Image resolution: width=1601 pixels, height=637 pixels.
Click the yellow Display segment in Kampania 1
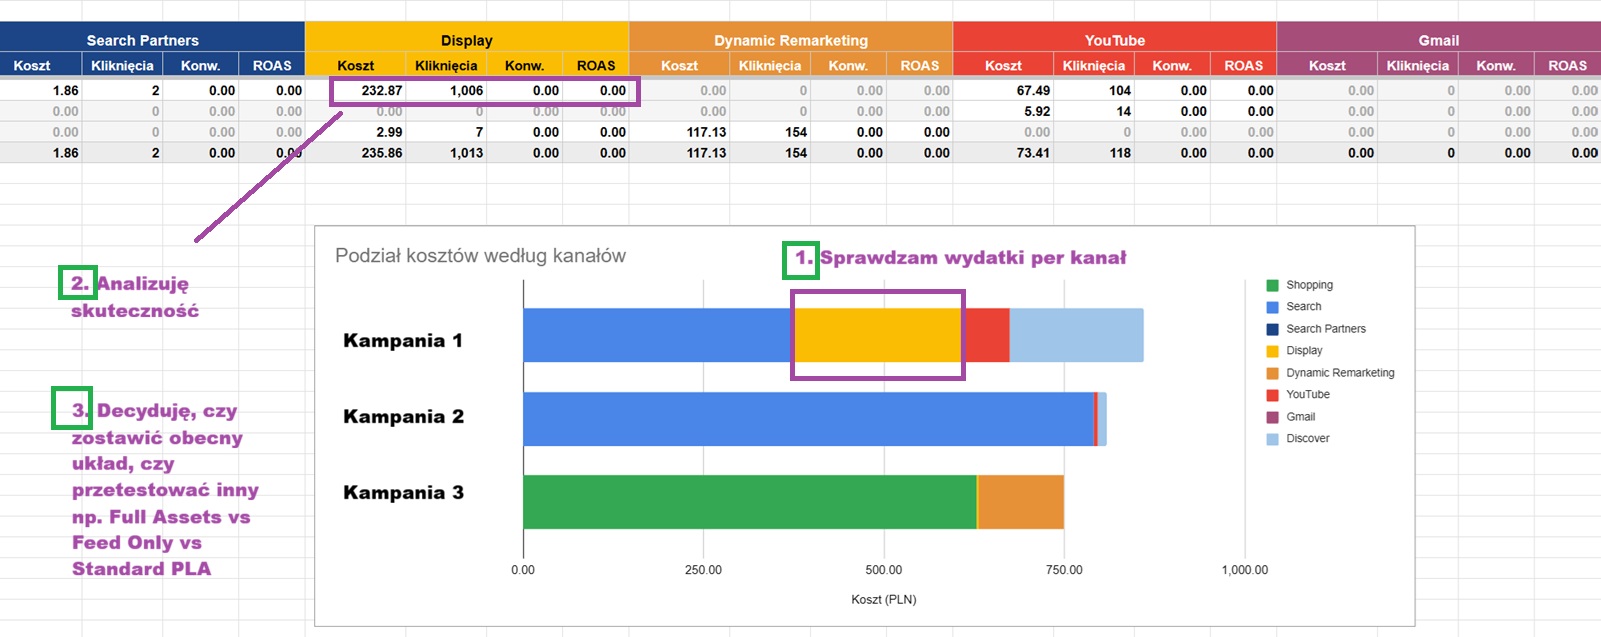click(x=877, y=335)
